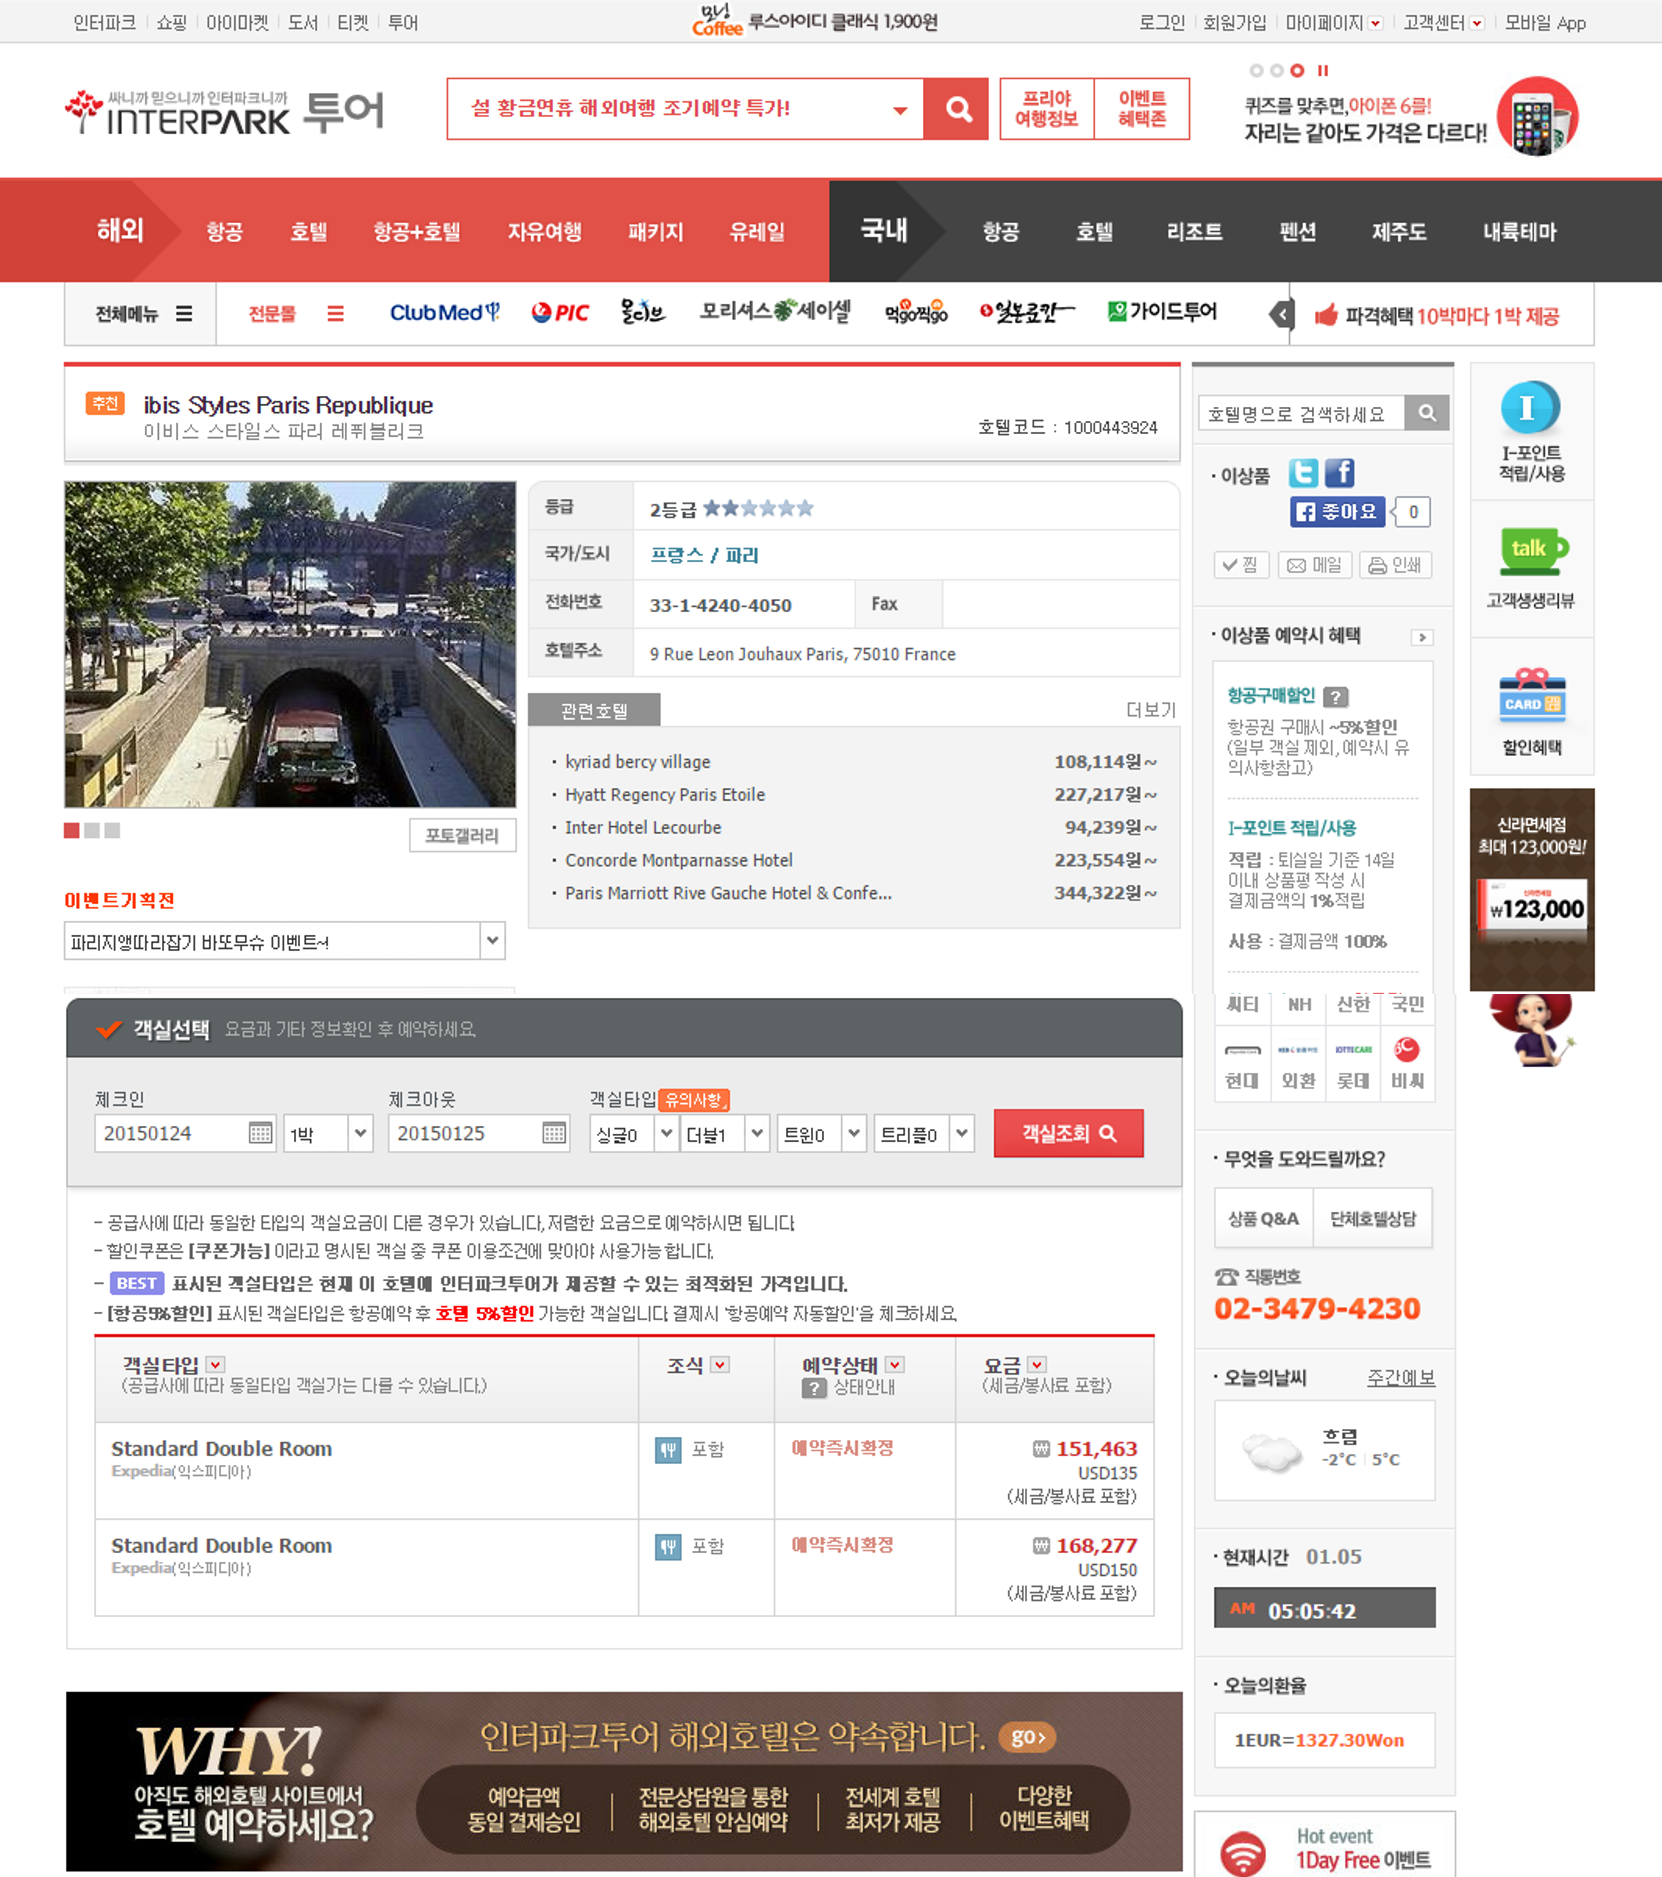Click the 프랑스 / 파리 location link
Screen dimensions: 1662x1877
[704, 555]
